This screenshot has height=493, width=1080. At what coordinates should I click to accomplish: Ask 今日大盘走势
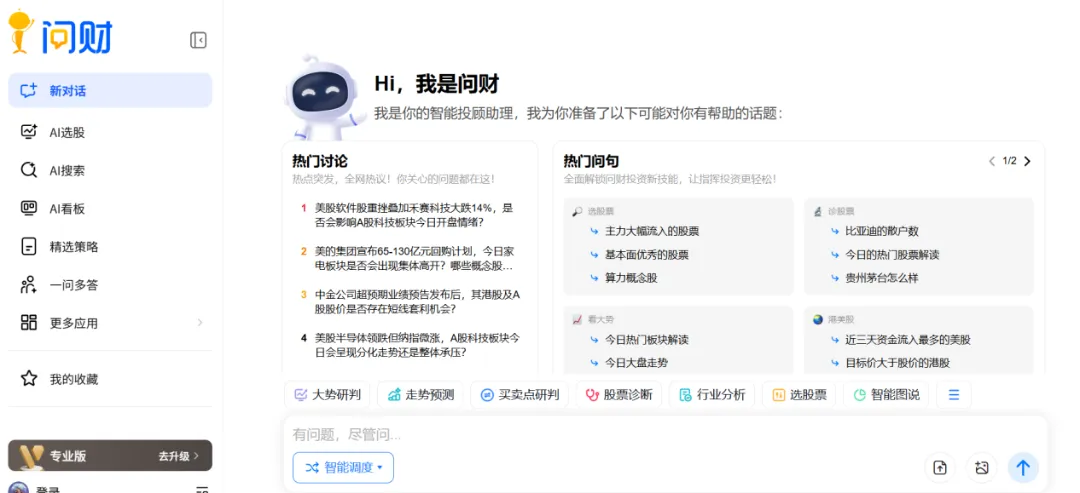tap(636, 363)
